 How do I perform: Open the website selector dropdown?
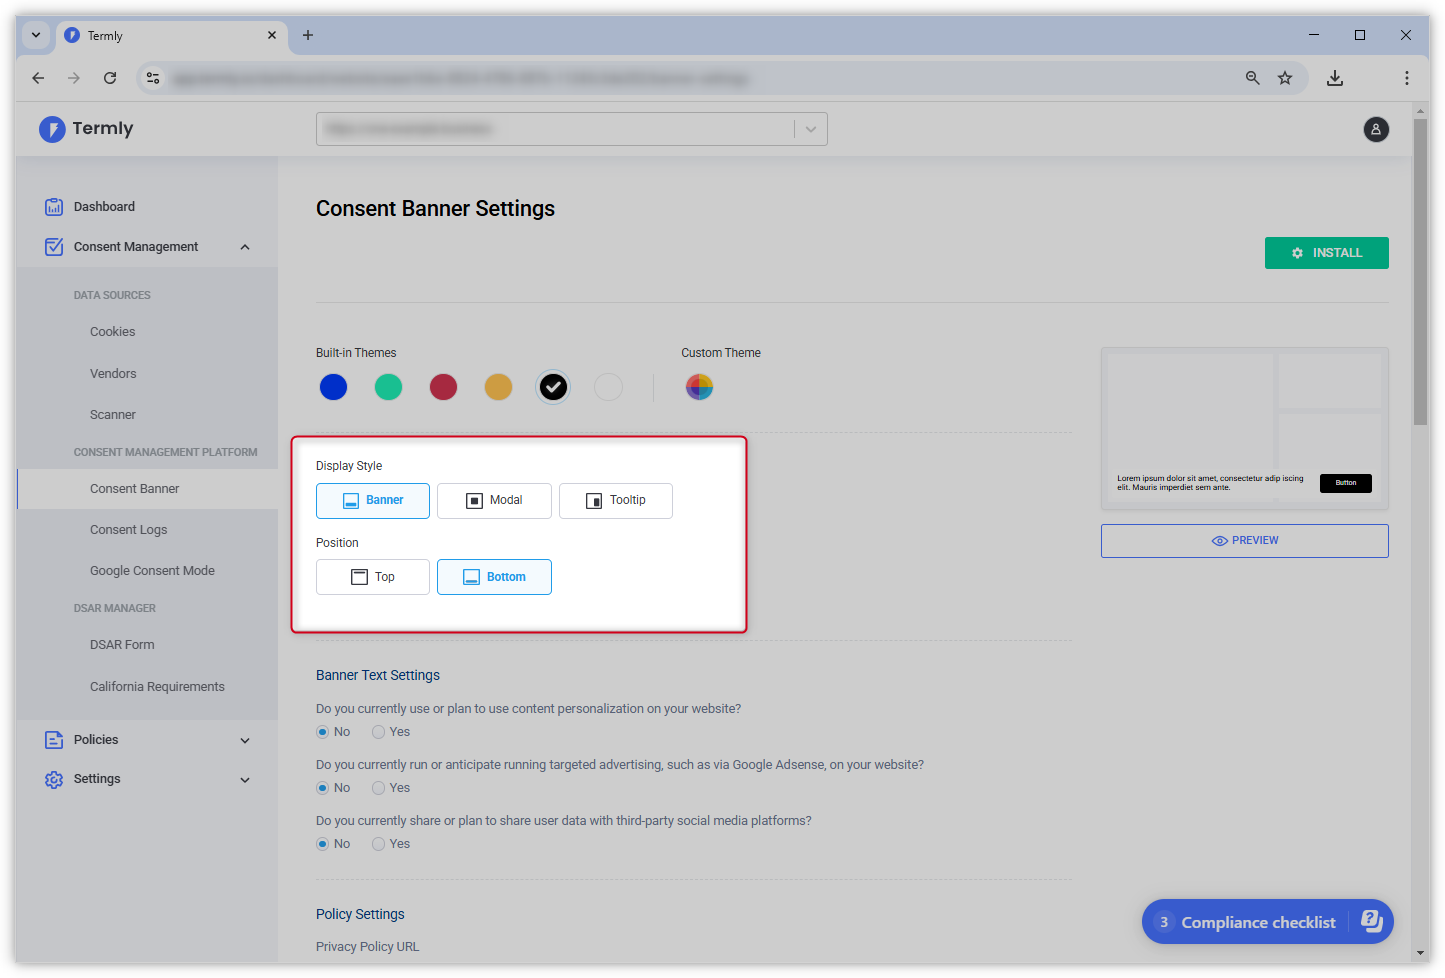point(811,129)
